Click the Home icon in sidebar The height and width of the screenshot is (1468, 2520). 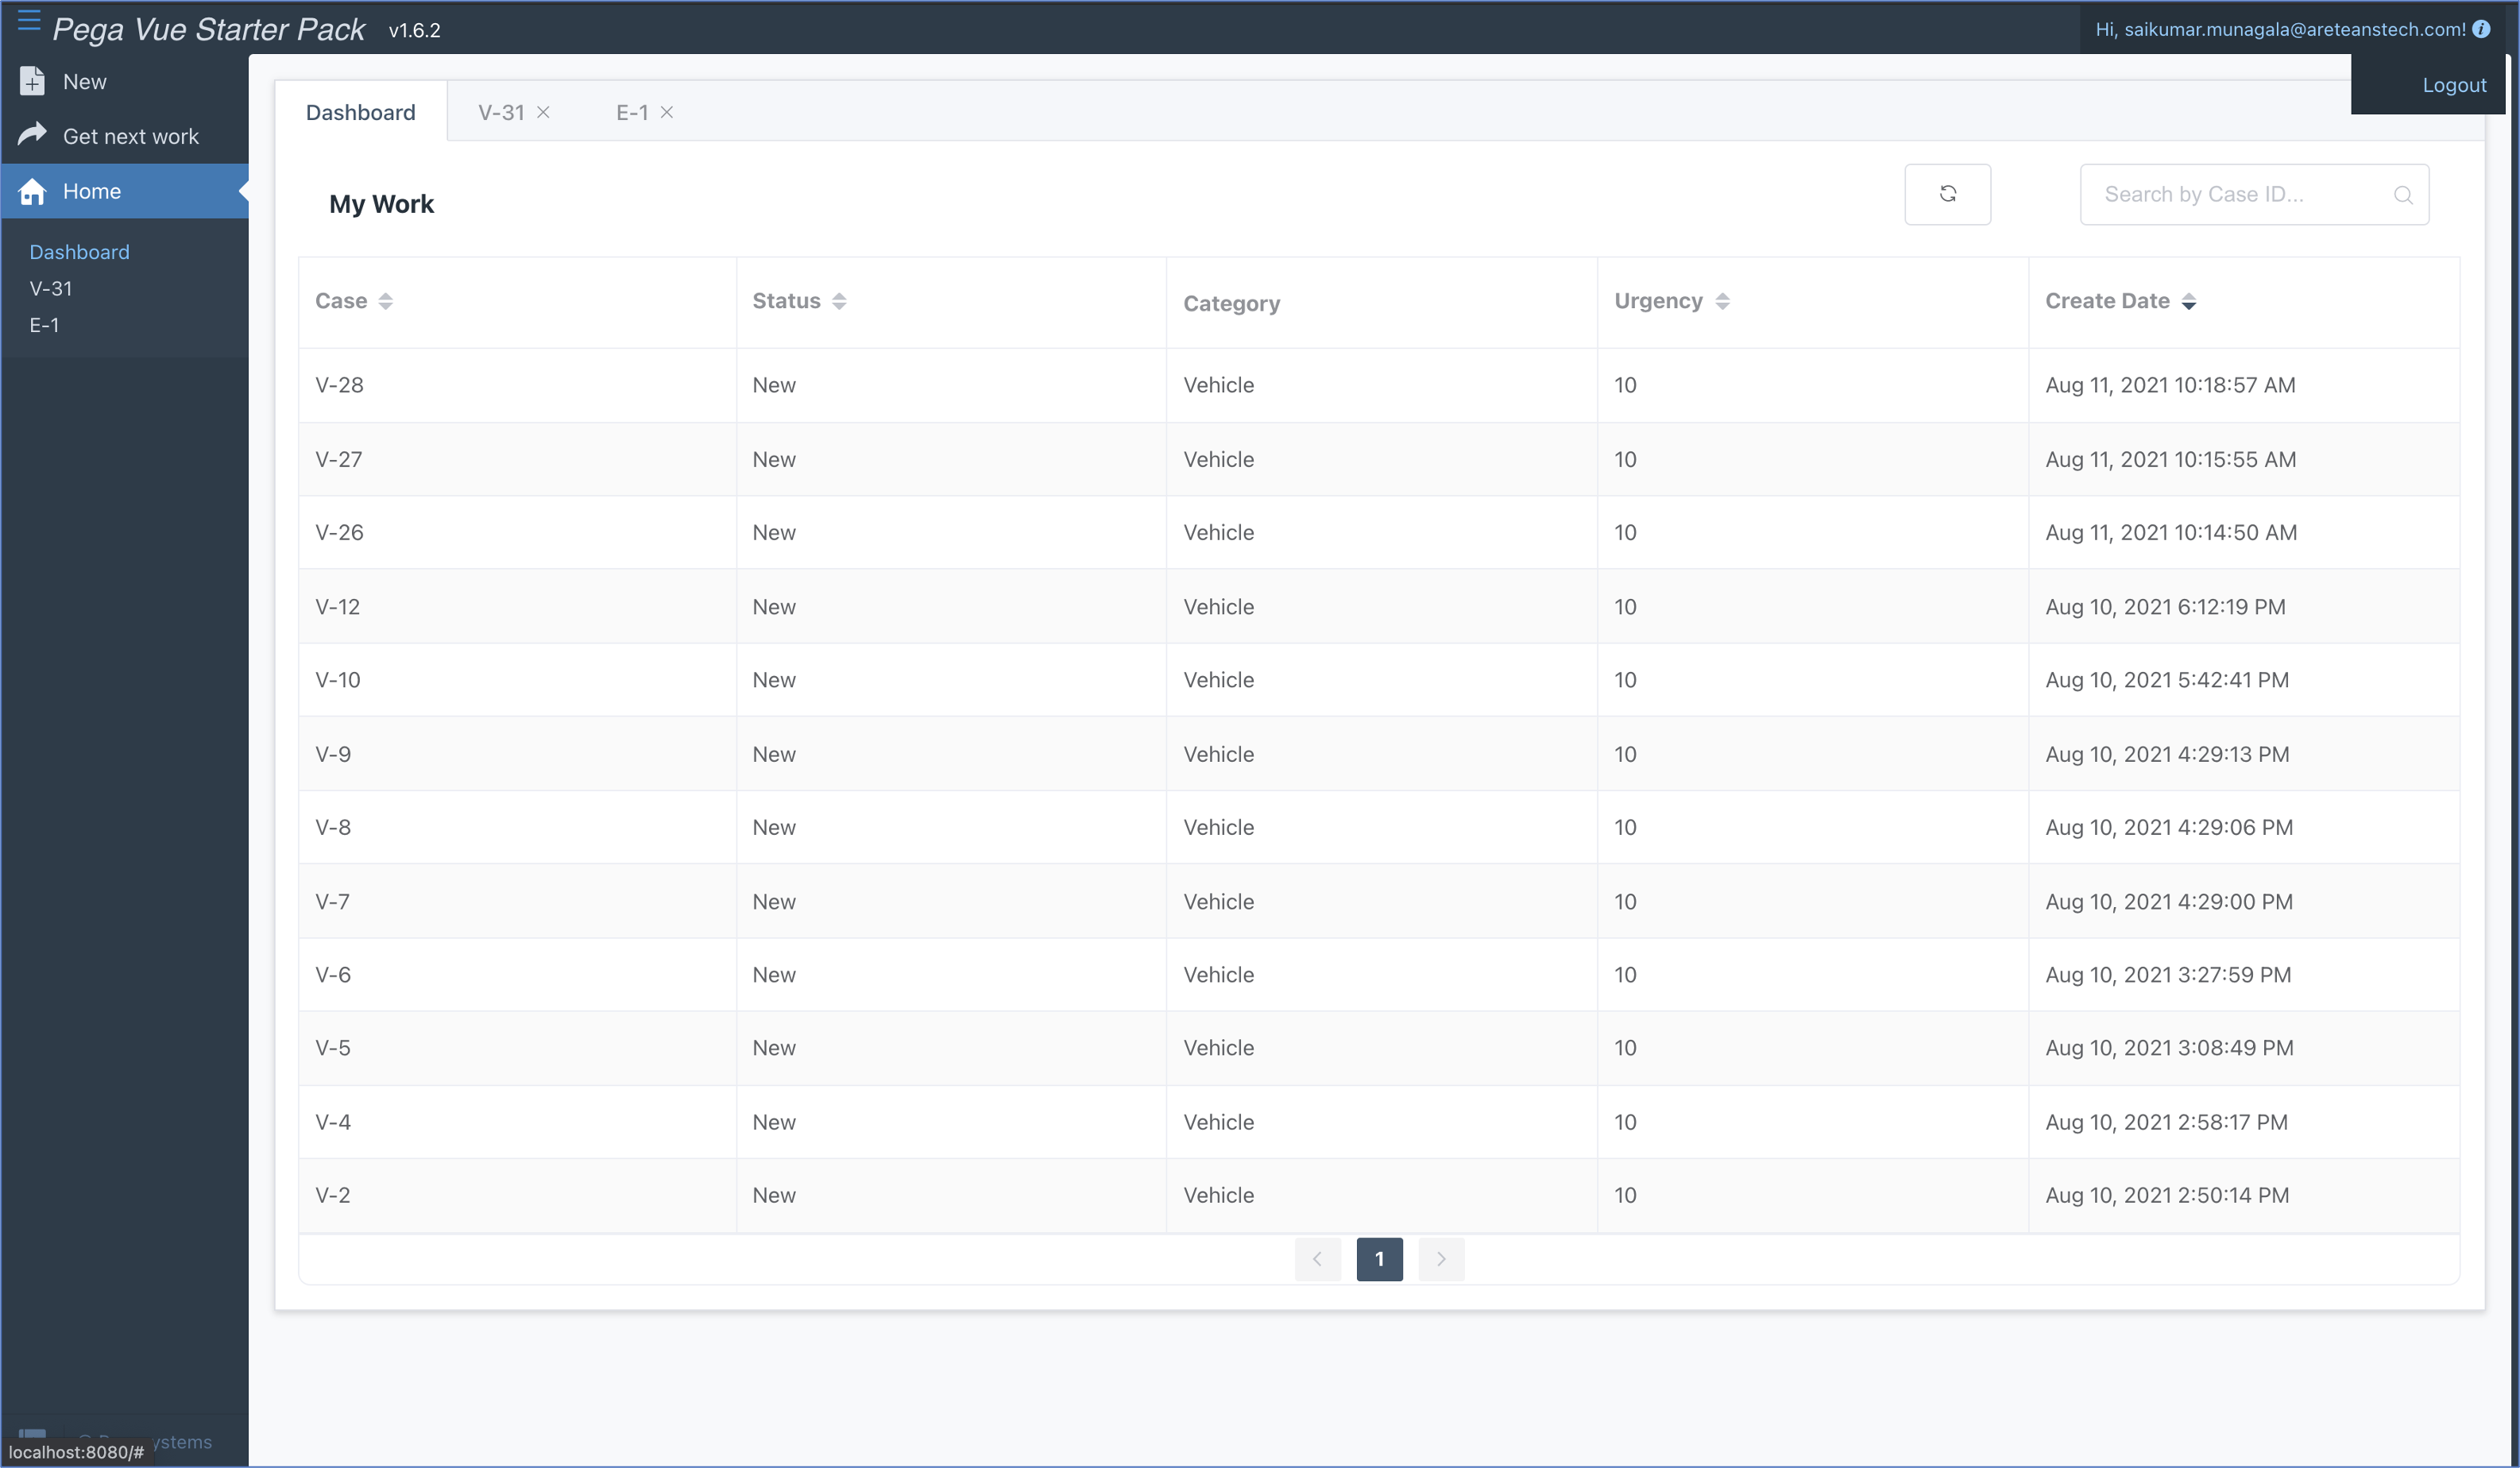(31, 191)
